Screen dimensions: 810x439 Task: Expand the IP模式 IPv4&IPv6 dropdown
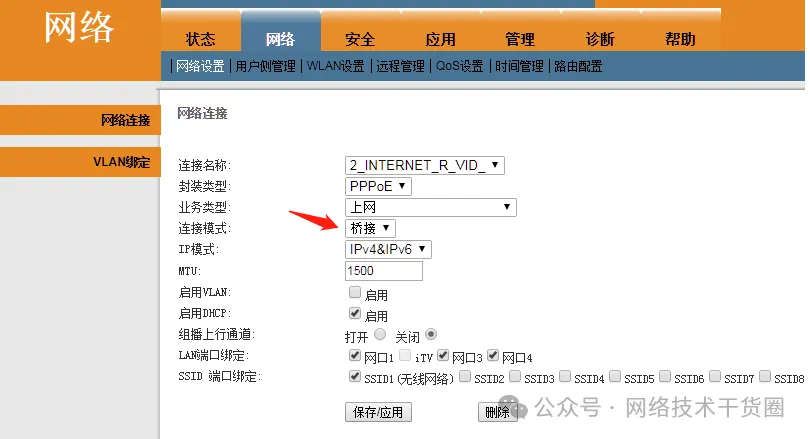(388, 249)
